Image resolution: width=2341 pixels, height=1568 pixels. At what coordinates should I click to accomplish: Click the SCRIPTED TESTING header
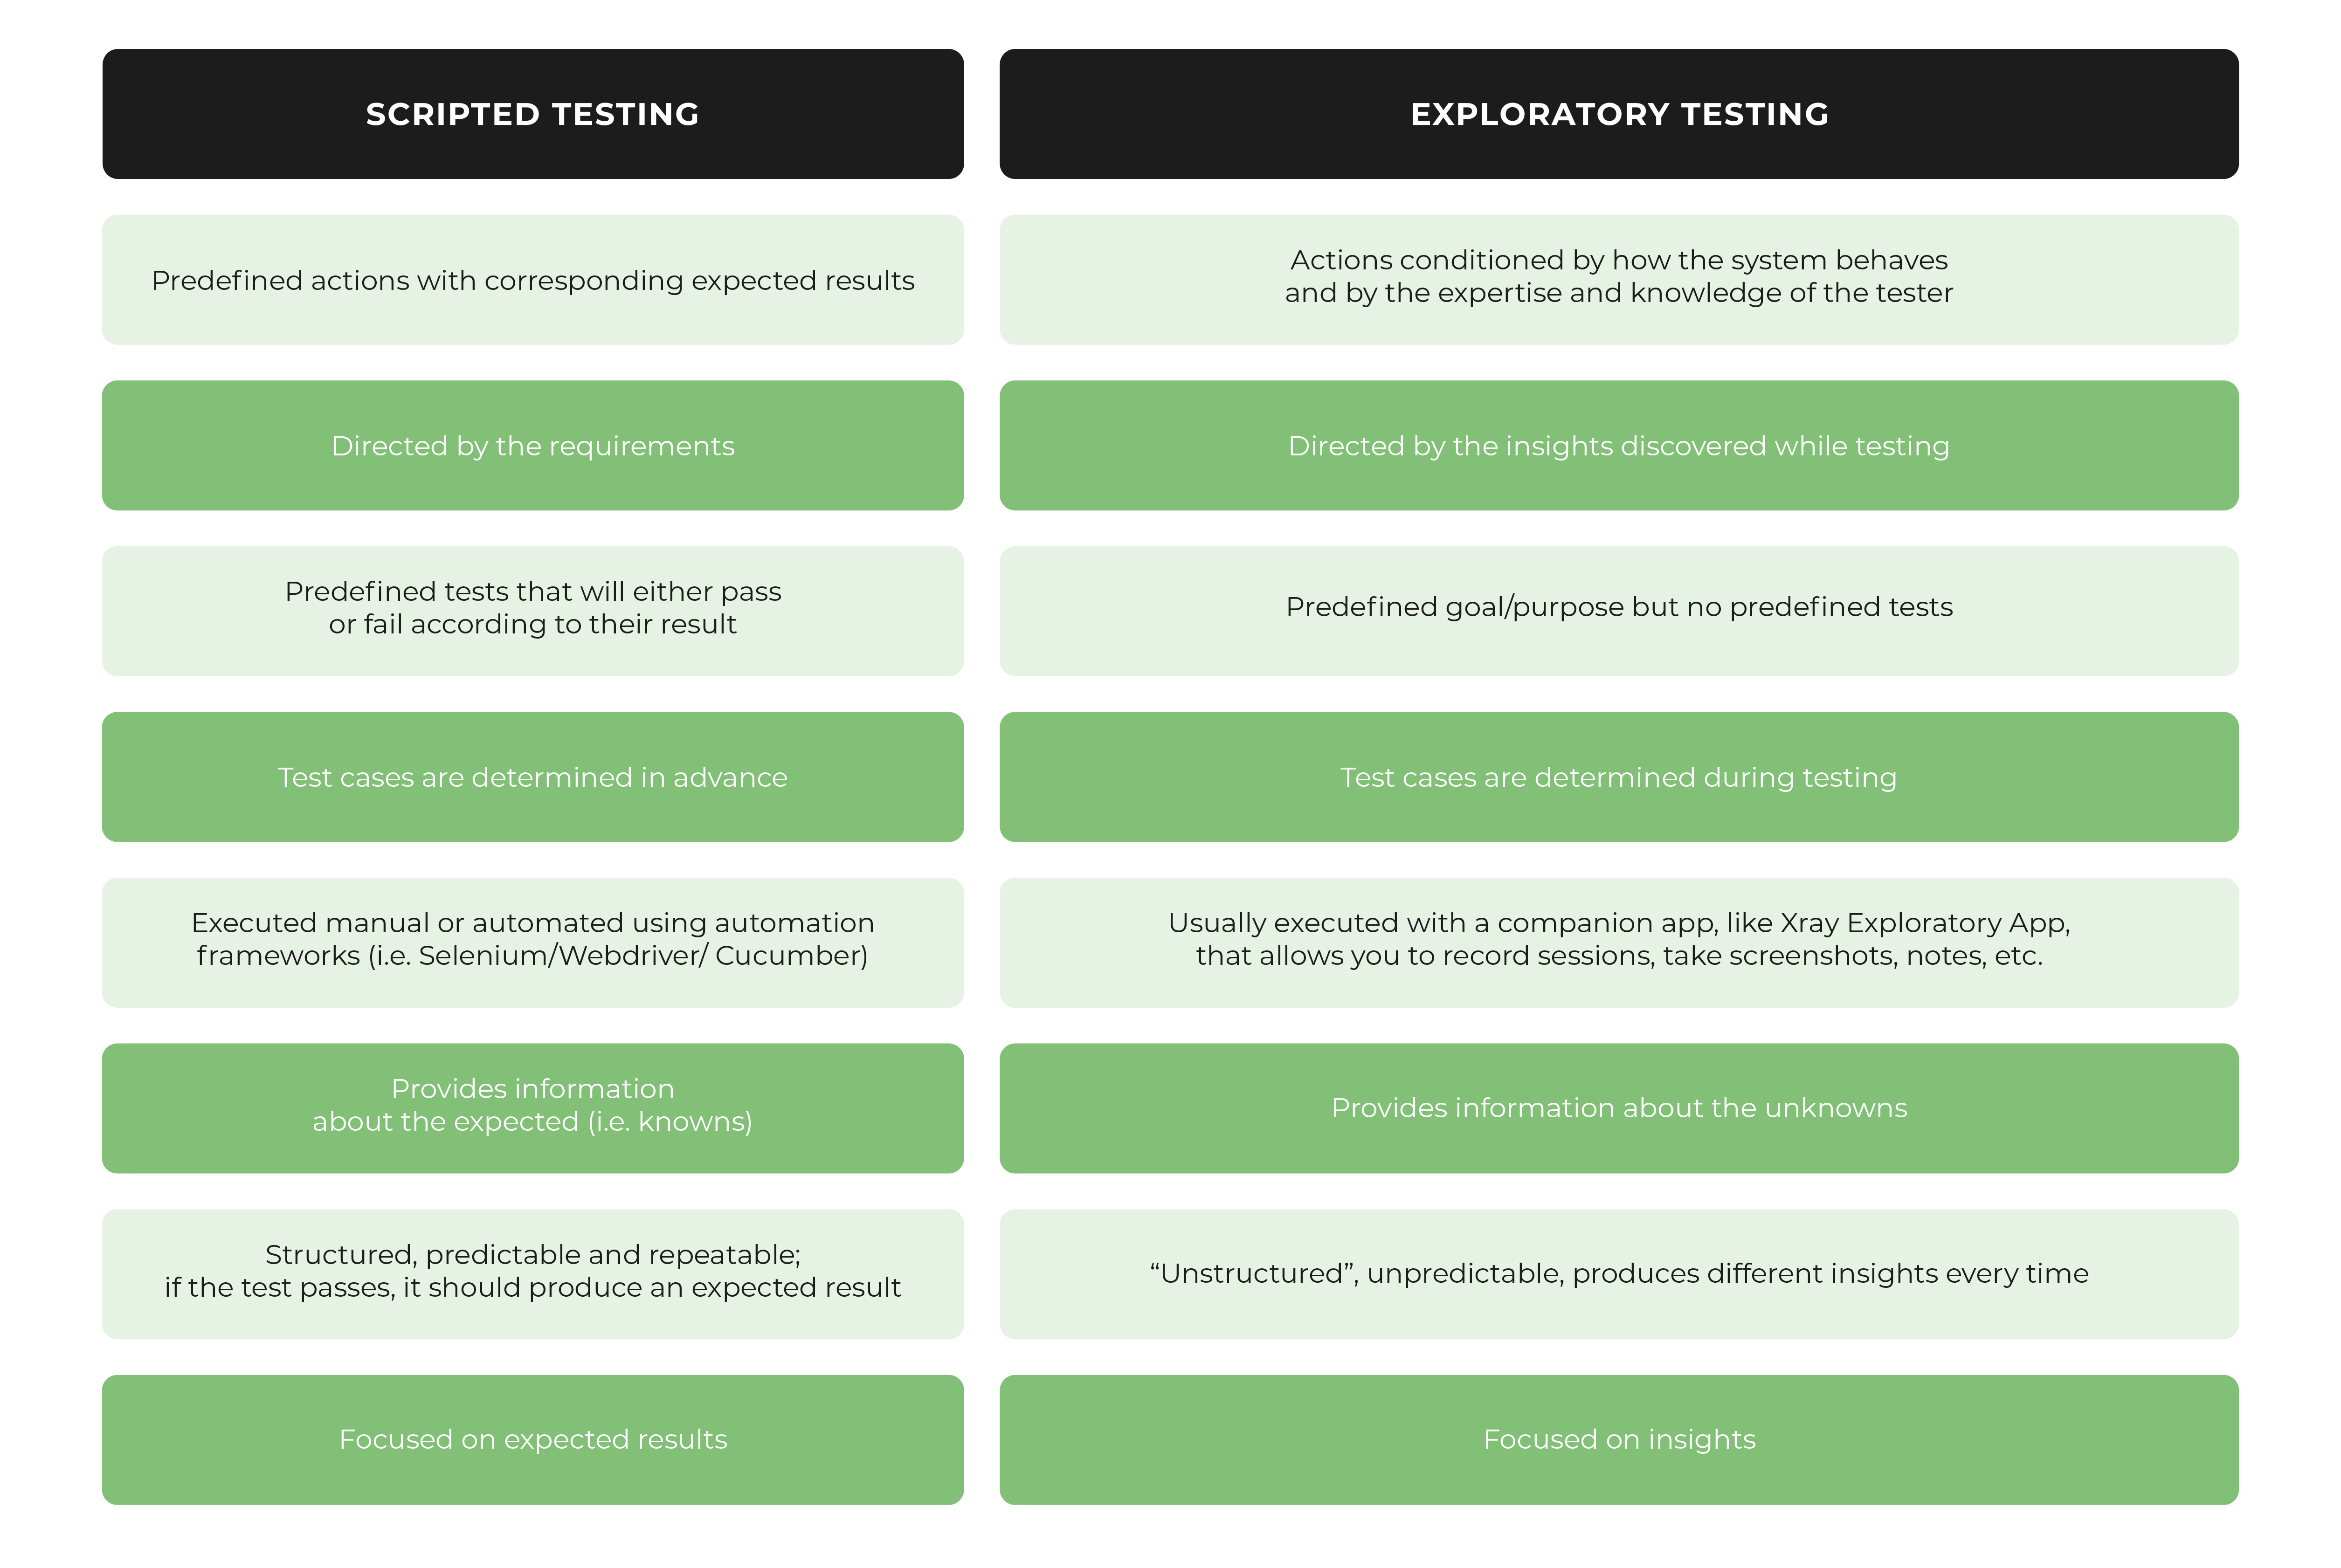pos(532,114)
